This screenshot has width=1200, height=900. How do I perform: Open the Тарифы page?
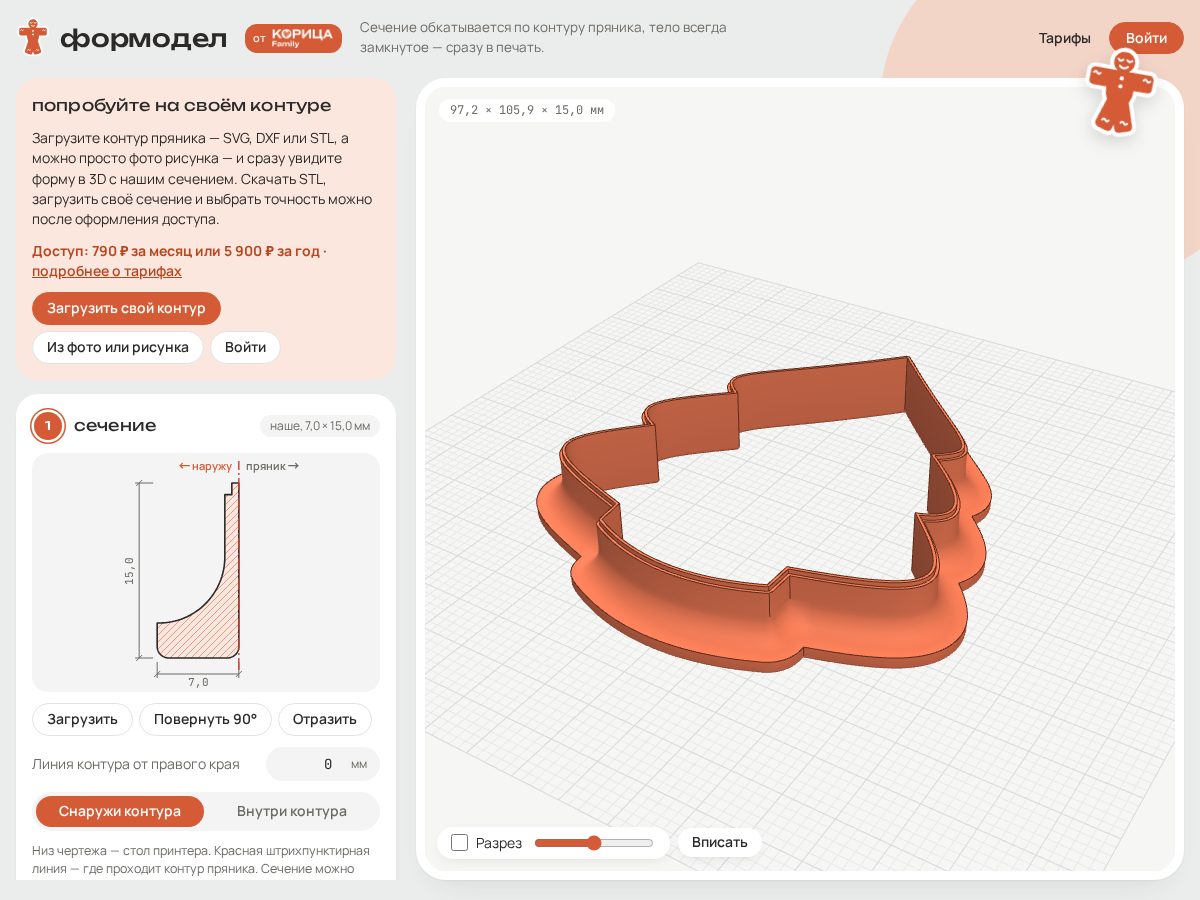point(1064,38)
